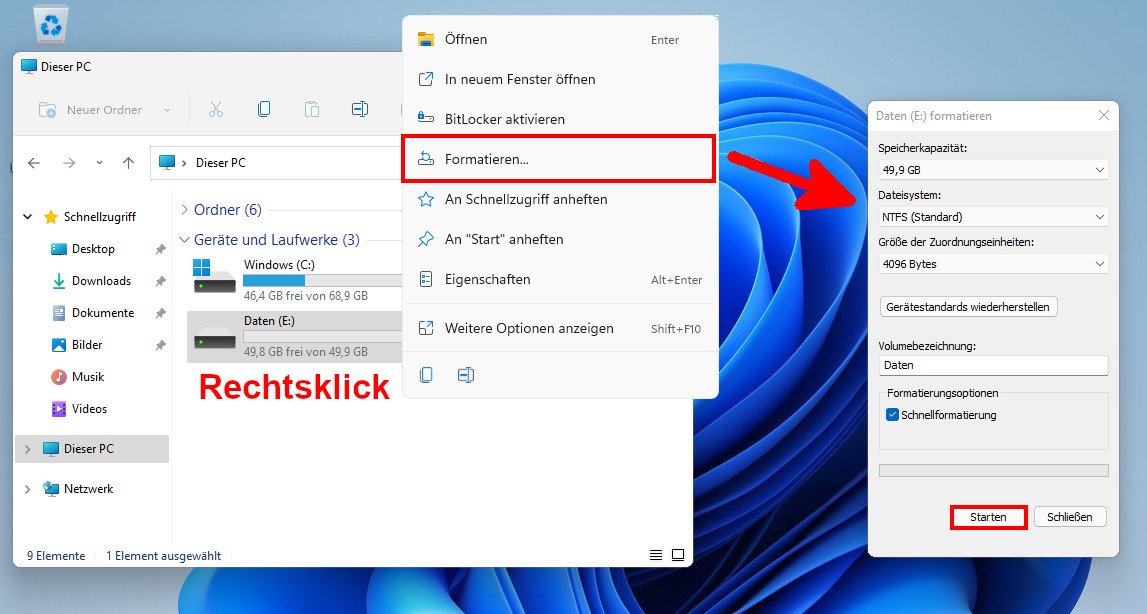Click the Copy icon in the toolbar
Image resolution: width=1147 pixels, height=614 pixels.
[x=263, y=110]
